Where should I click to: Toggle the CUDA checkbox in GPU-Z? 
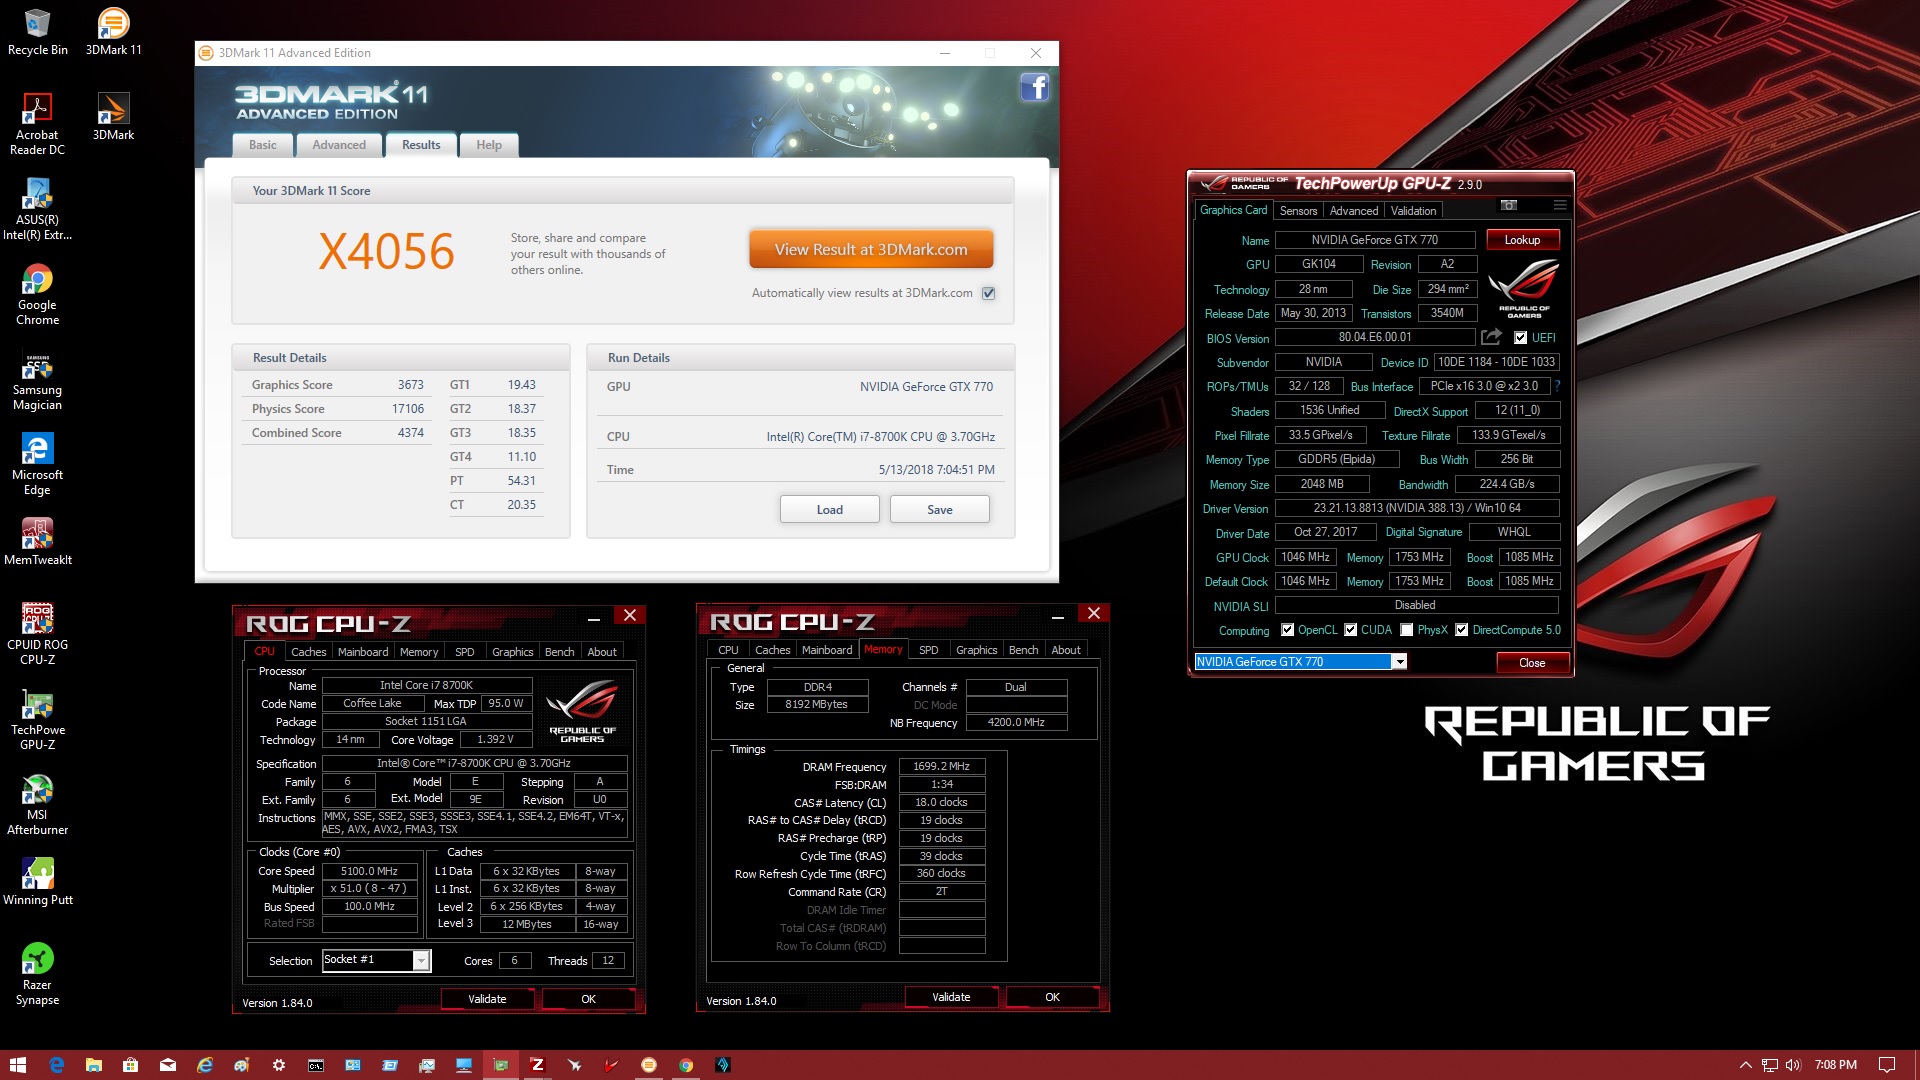coord(1350,630)
